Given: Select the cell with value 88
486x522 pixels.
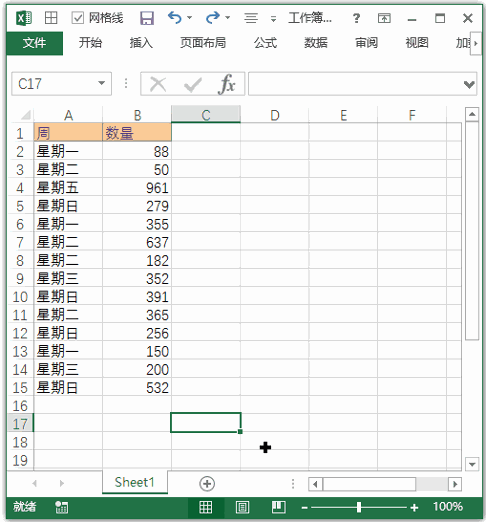Looking at the screenshot, I should [x=137, y=151].
